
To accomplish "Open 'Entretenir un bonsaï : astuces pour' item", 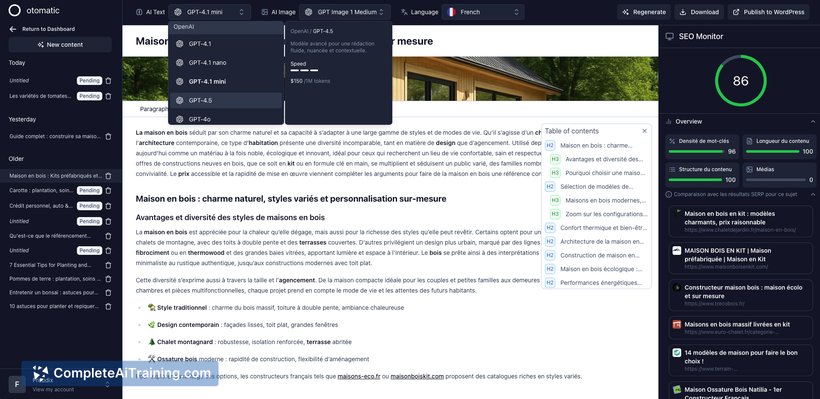I will point(54,293).
